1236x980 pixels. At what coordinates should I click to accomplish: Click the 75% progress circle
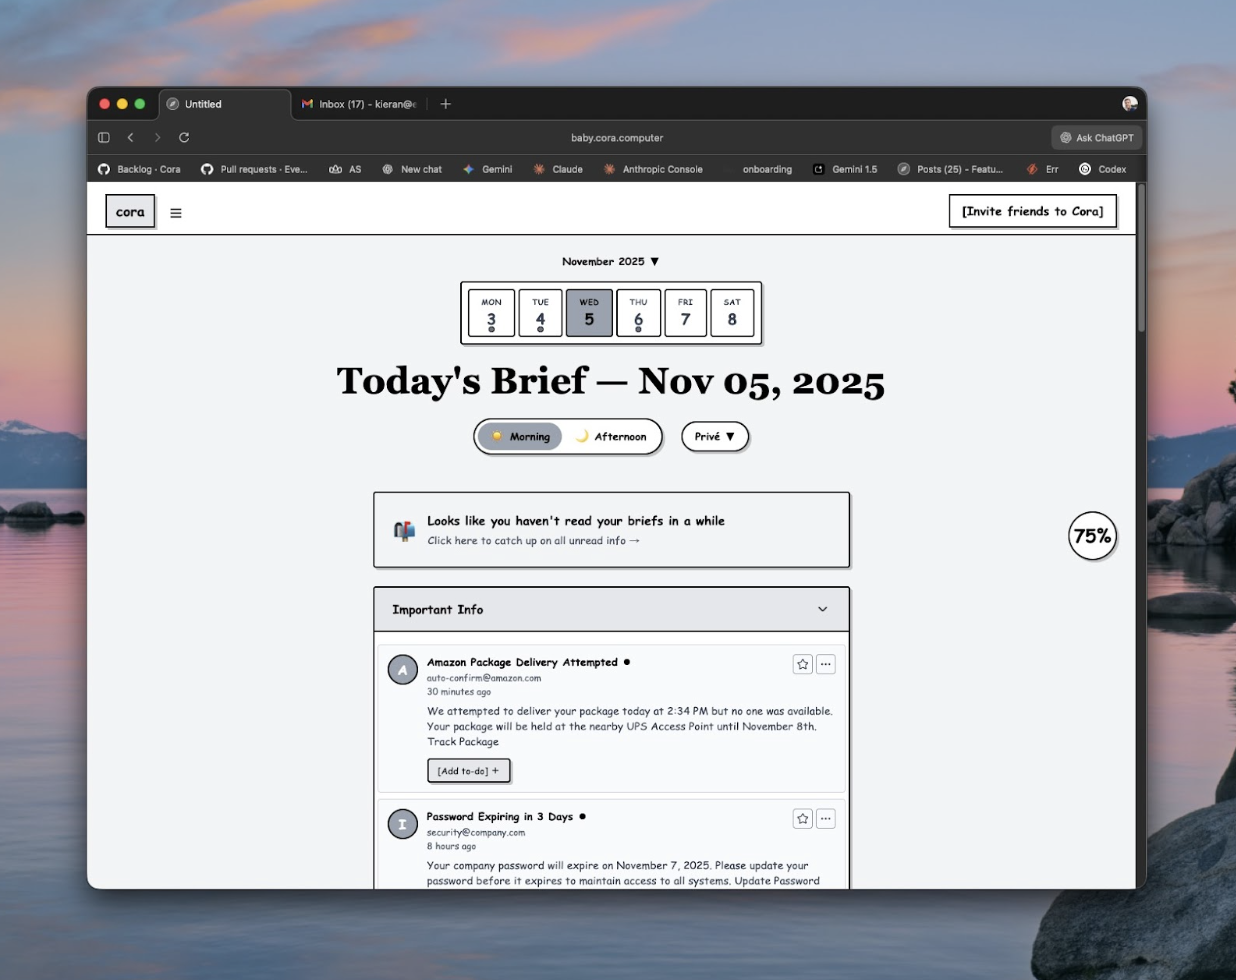point(1092,536)
